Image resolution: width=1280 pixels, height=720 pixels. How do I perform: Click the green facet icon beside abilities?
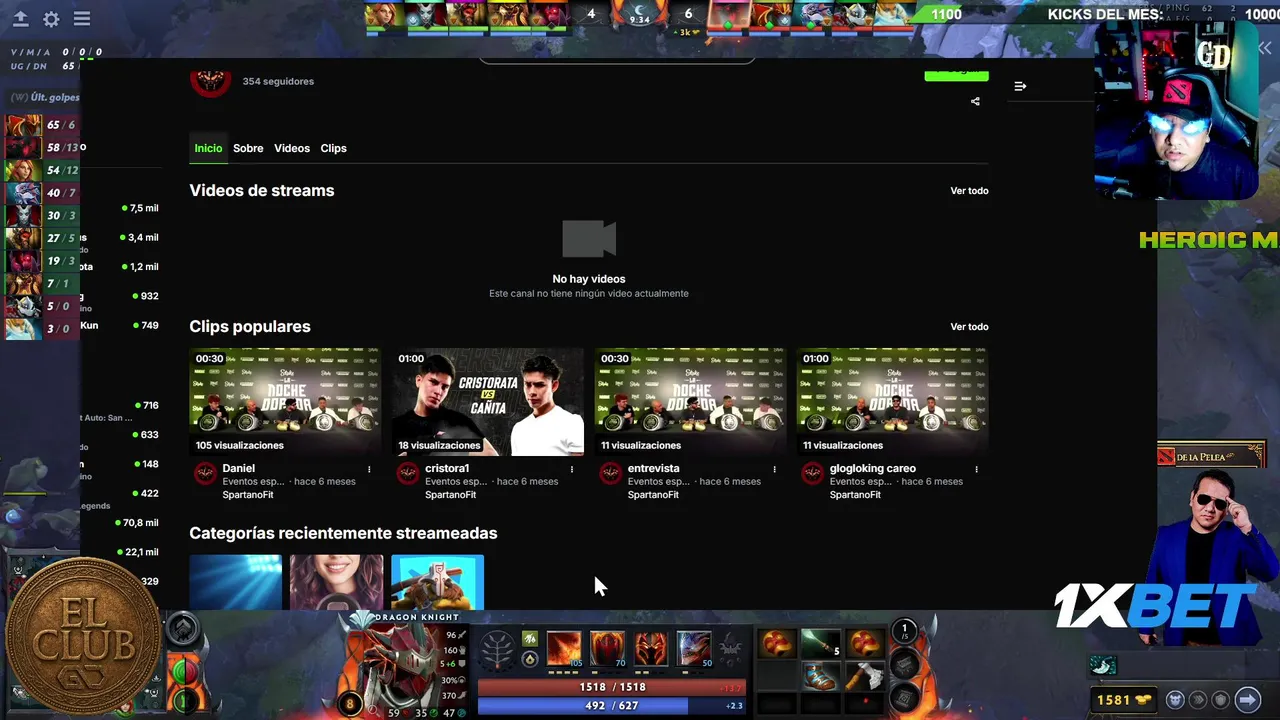coord(530,639)
